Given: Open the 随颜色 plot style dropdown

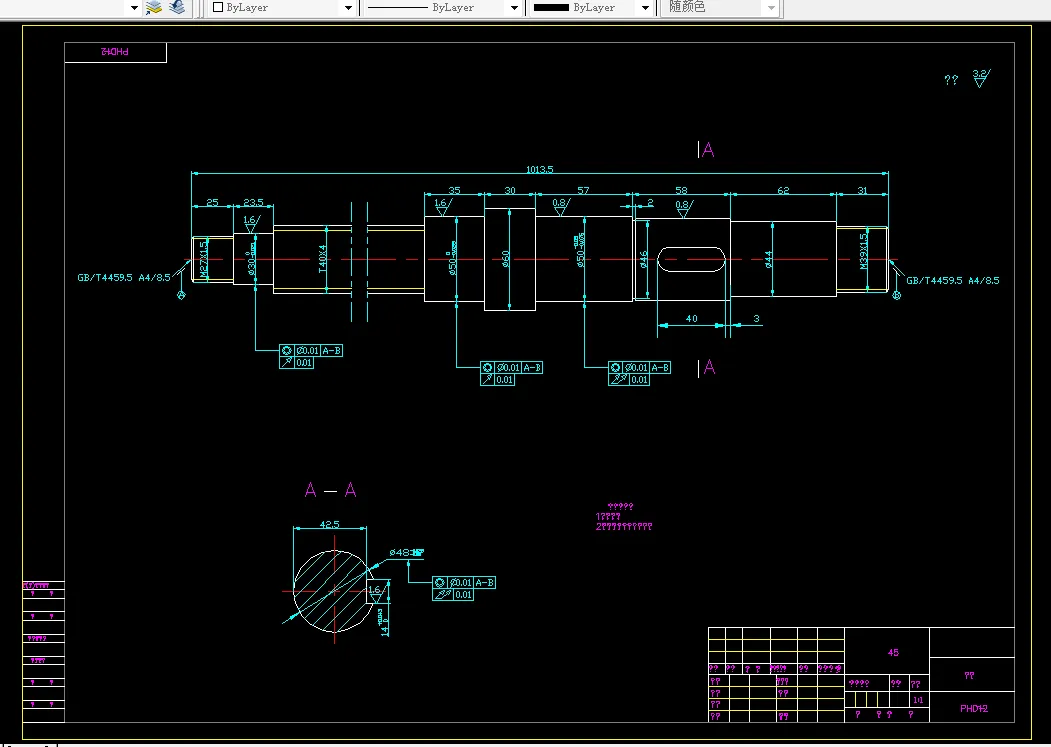Looking at the screenshot, I should [771, 8].
